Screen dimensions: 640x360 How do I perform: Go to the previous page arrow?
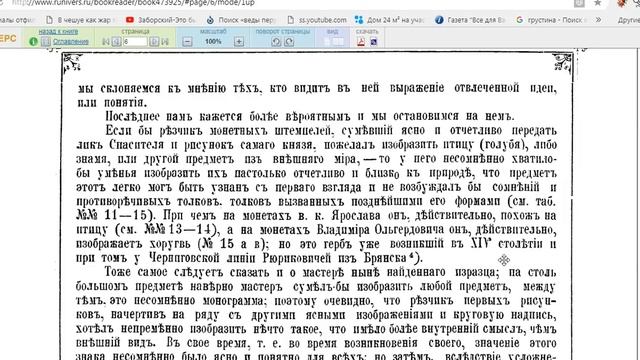116,41
